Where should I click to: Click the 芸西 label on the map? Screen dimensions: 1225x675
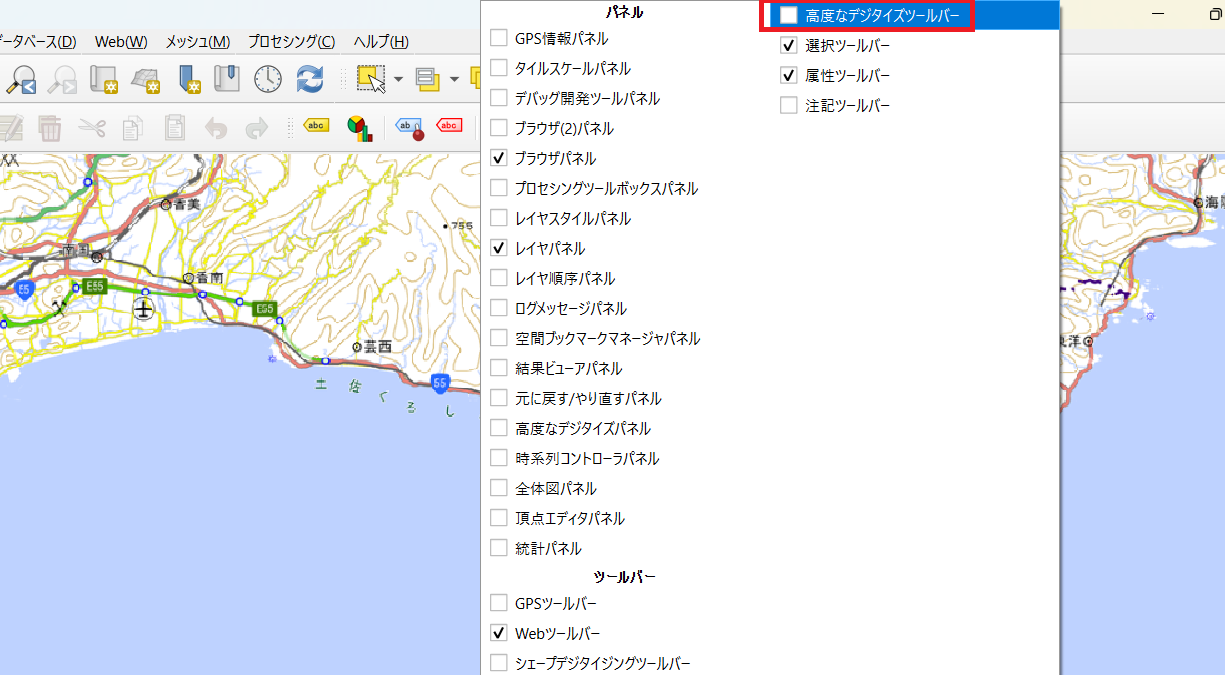(378, 346)
